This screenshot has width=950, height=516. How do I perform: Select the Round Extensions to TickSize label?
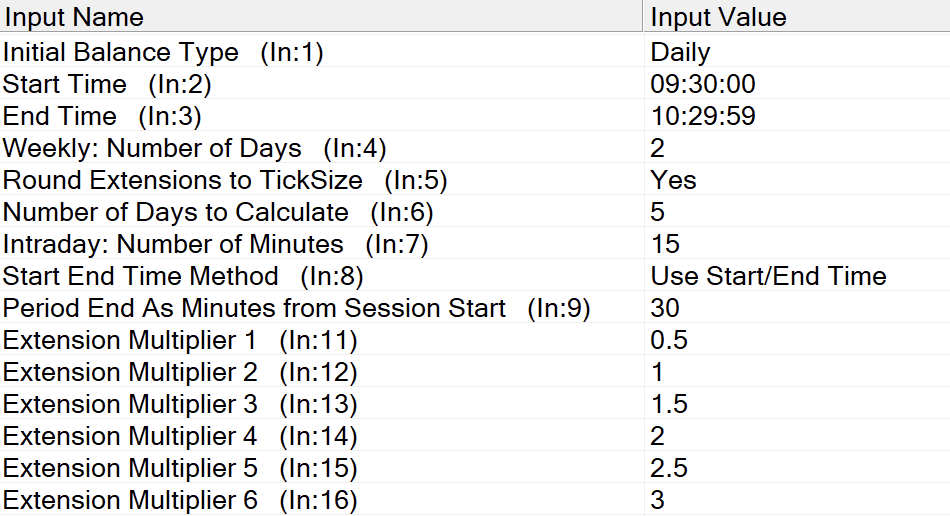182,180
